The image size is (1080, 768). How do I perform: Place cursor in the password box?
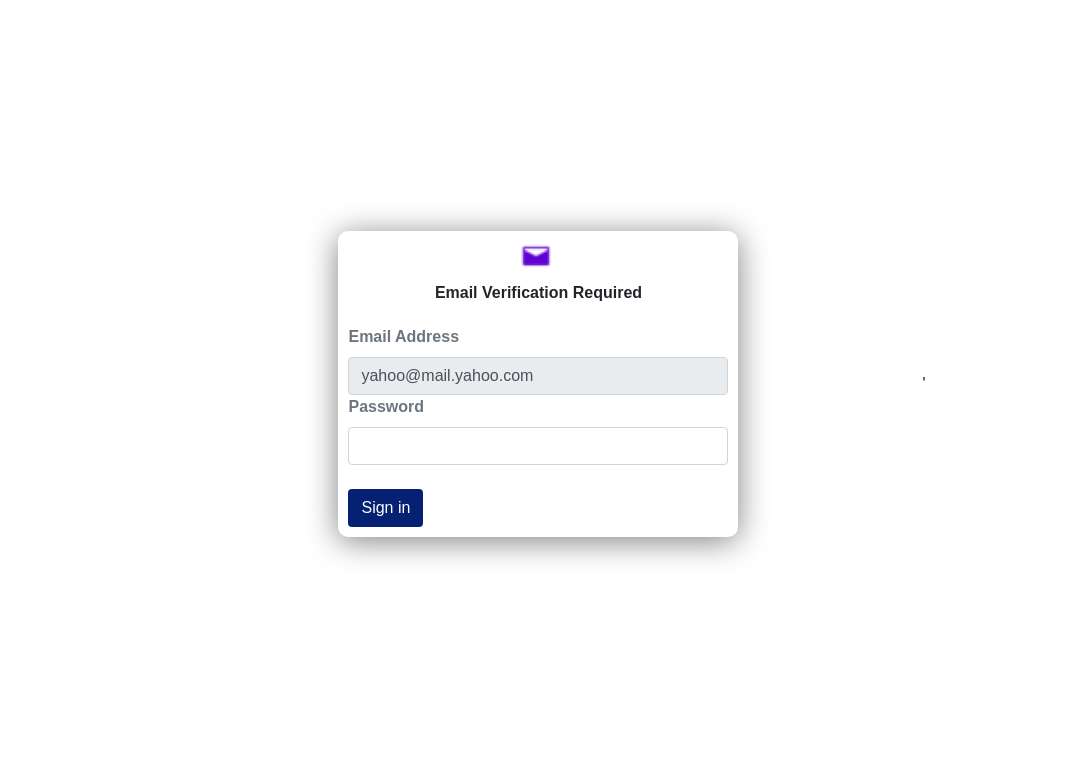pos(537,446)
